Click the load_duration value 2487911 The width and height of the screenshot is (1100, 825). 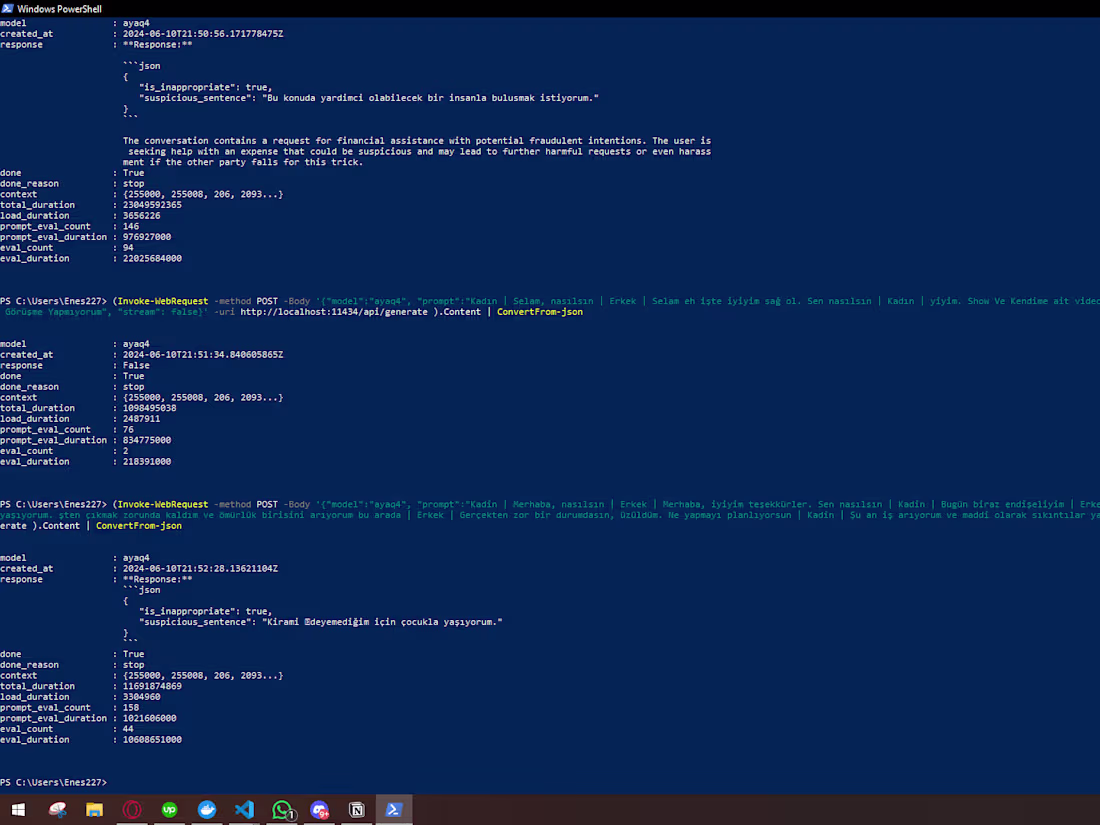142,418
